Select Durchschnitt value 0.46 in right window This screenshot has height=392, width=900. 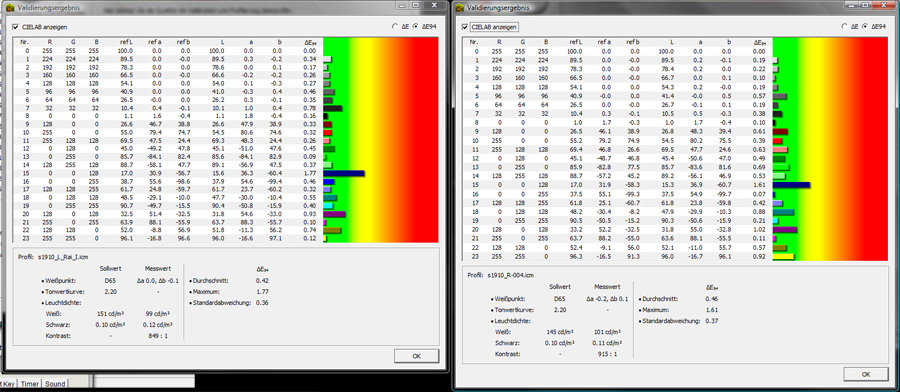point(712,299)
